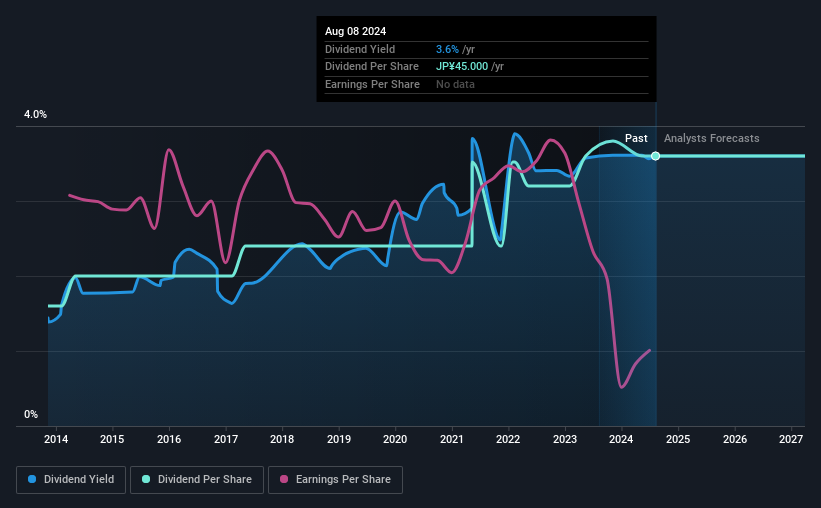Click the 2024 x-axis year label
821x508 pixels.
coord(621,439)
